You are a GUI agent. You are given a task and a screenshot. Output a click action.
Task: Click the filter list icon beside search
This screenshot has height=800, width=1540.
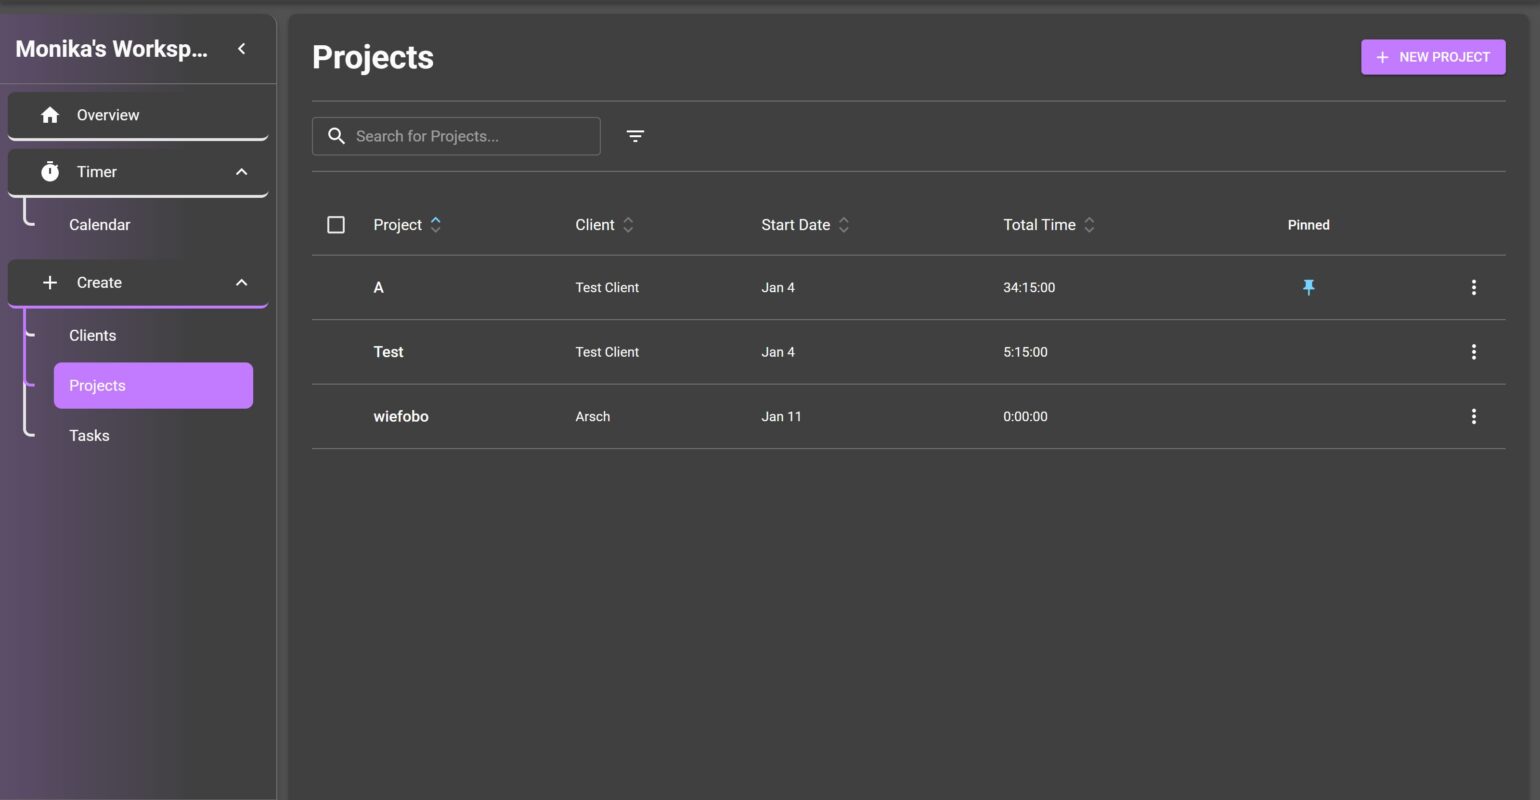(635, 136)
